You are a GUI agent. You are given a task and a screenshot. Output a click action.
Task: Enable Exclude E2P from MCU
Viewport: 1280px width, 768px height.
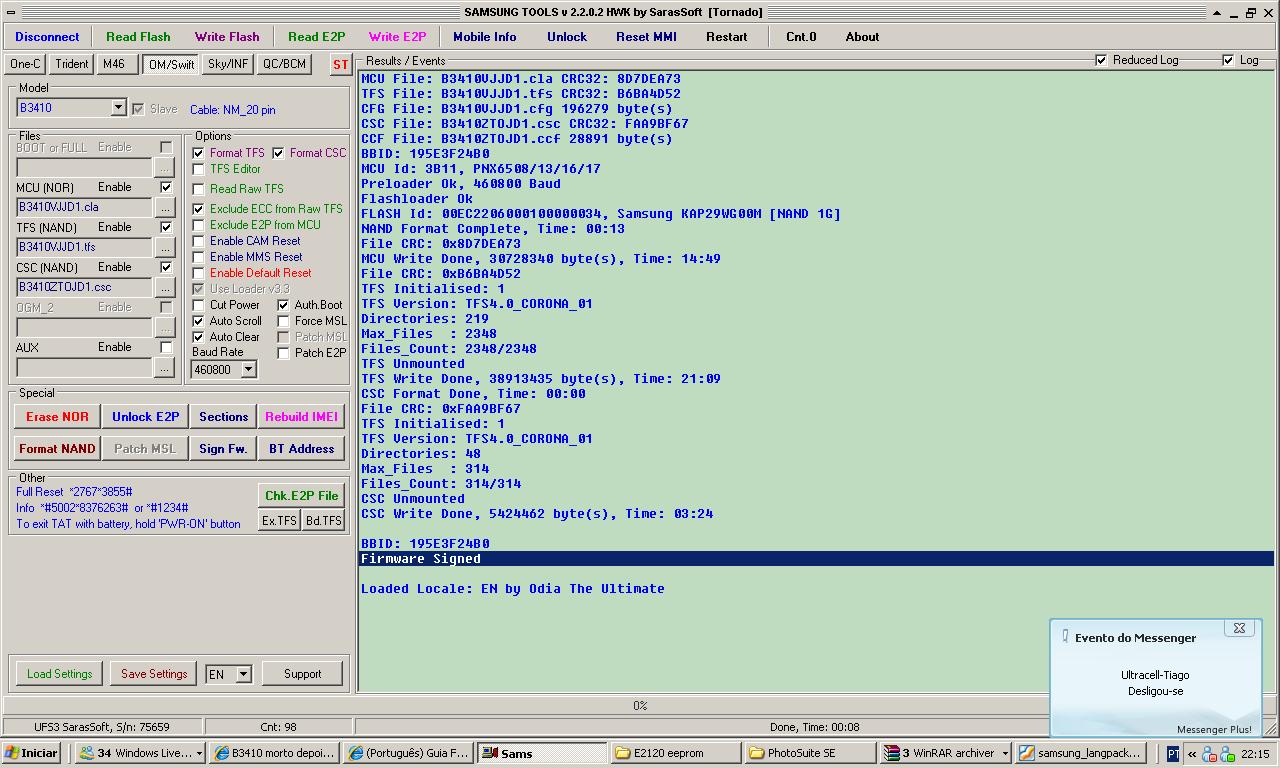(198, 225)
